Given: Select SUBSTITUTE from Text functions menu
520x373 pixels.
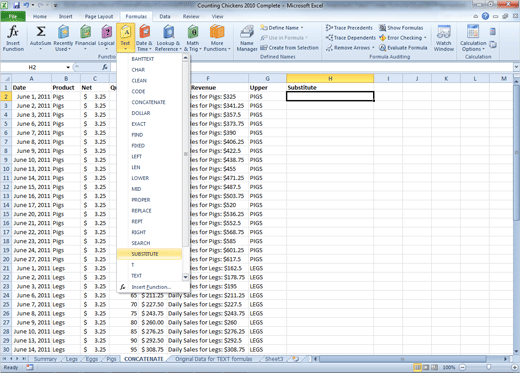Looking at the screenshot, I should [149, 254].
